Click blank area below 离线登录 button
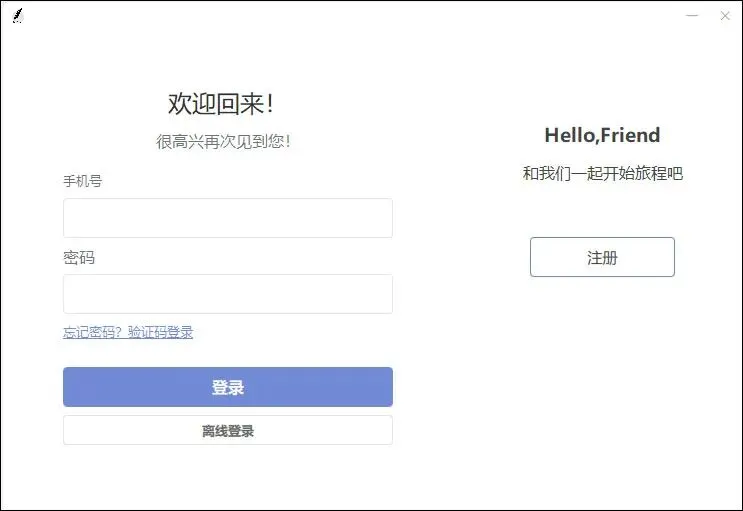Screen dimensions: 743x511 [x=227, y=475]
